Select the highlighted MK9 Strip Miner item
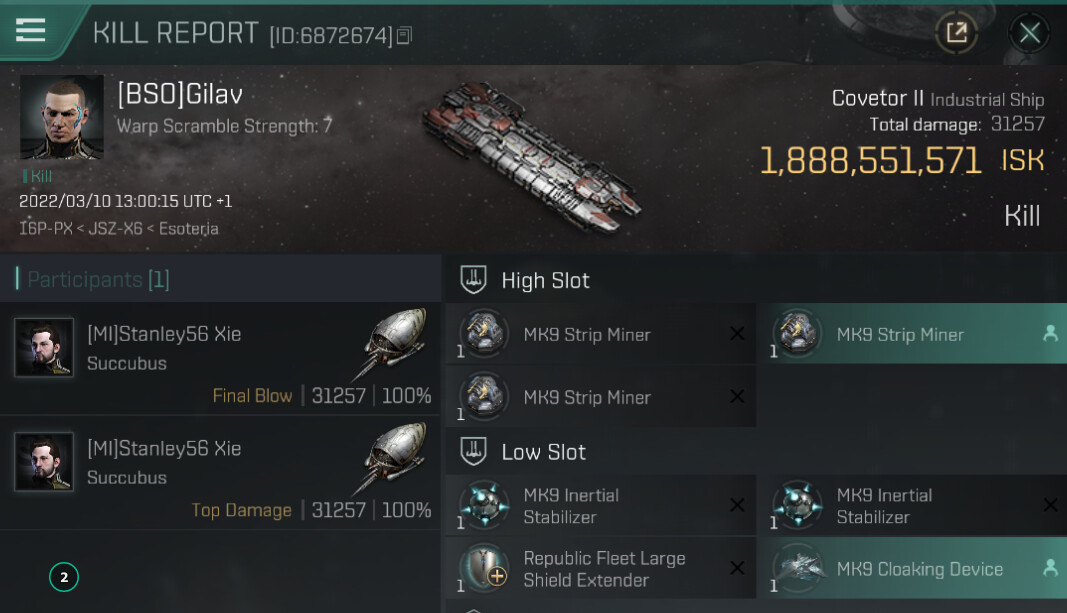This screenshot has height=613, width=1067. 911,334
